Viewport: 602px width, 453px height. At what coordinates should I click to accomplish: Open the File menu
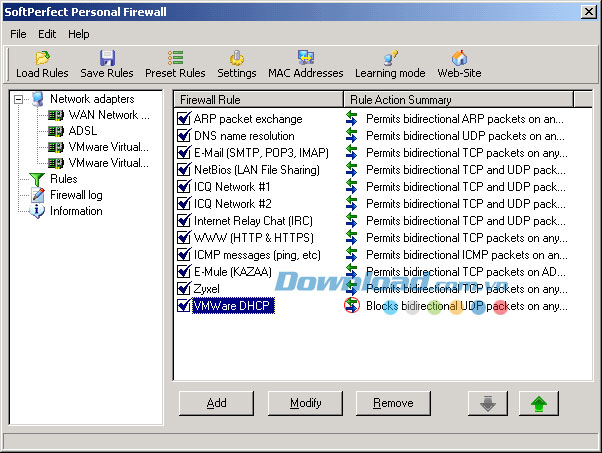click(x=18, y=34)
